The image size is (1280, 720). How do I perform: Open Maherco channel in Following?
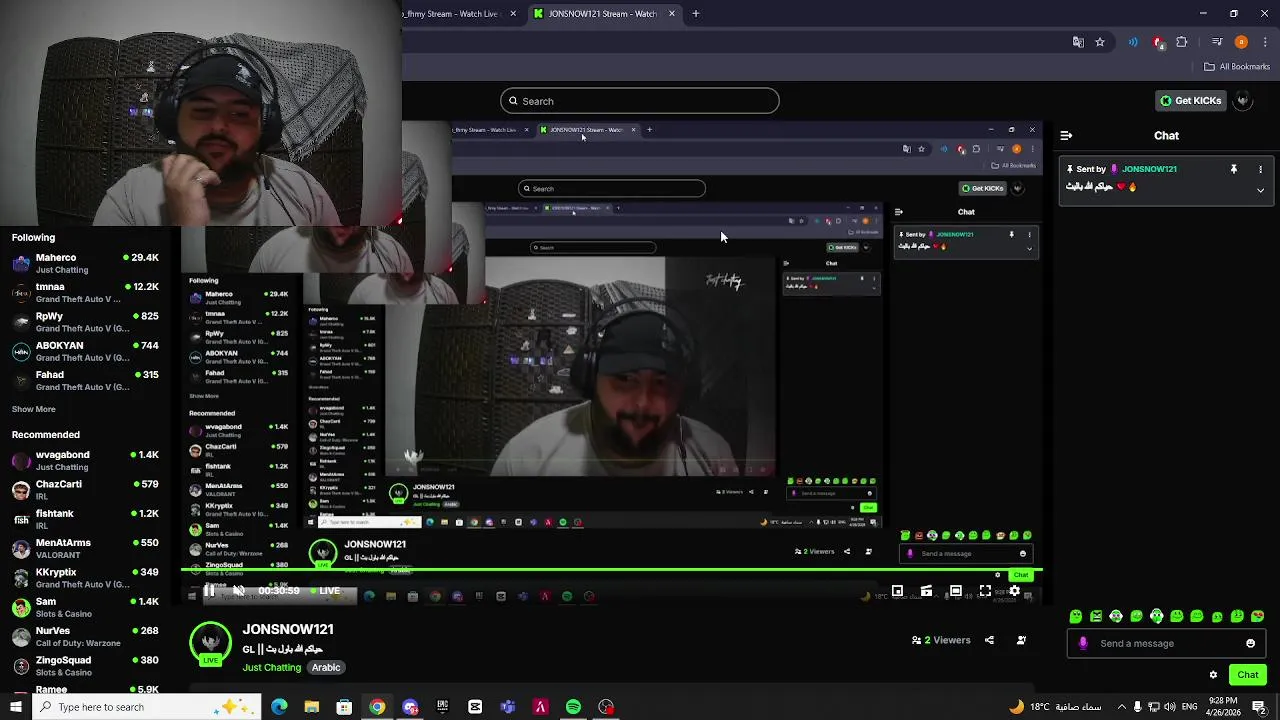click(85, 263)
